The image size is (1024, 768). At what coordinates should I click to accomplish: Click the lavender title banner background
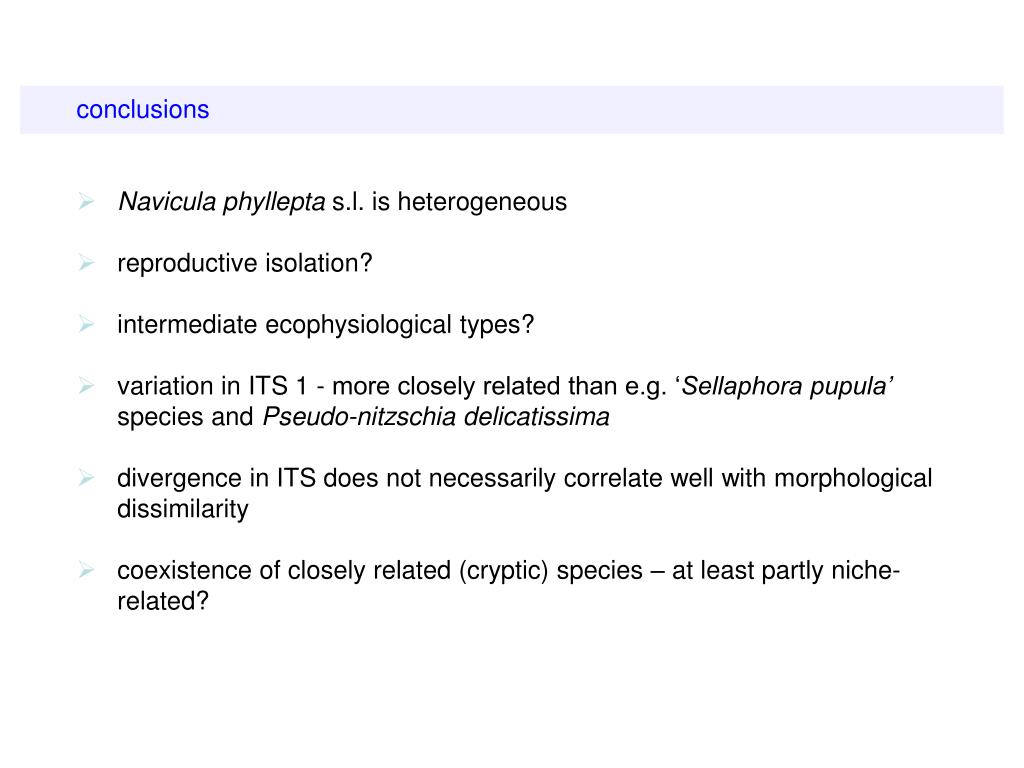512,110
